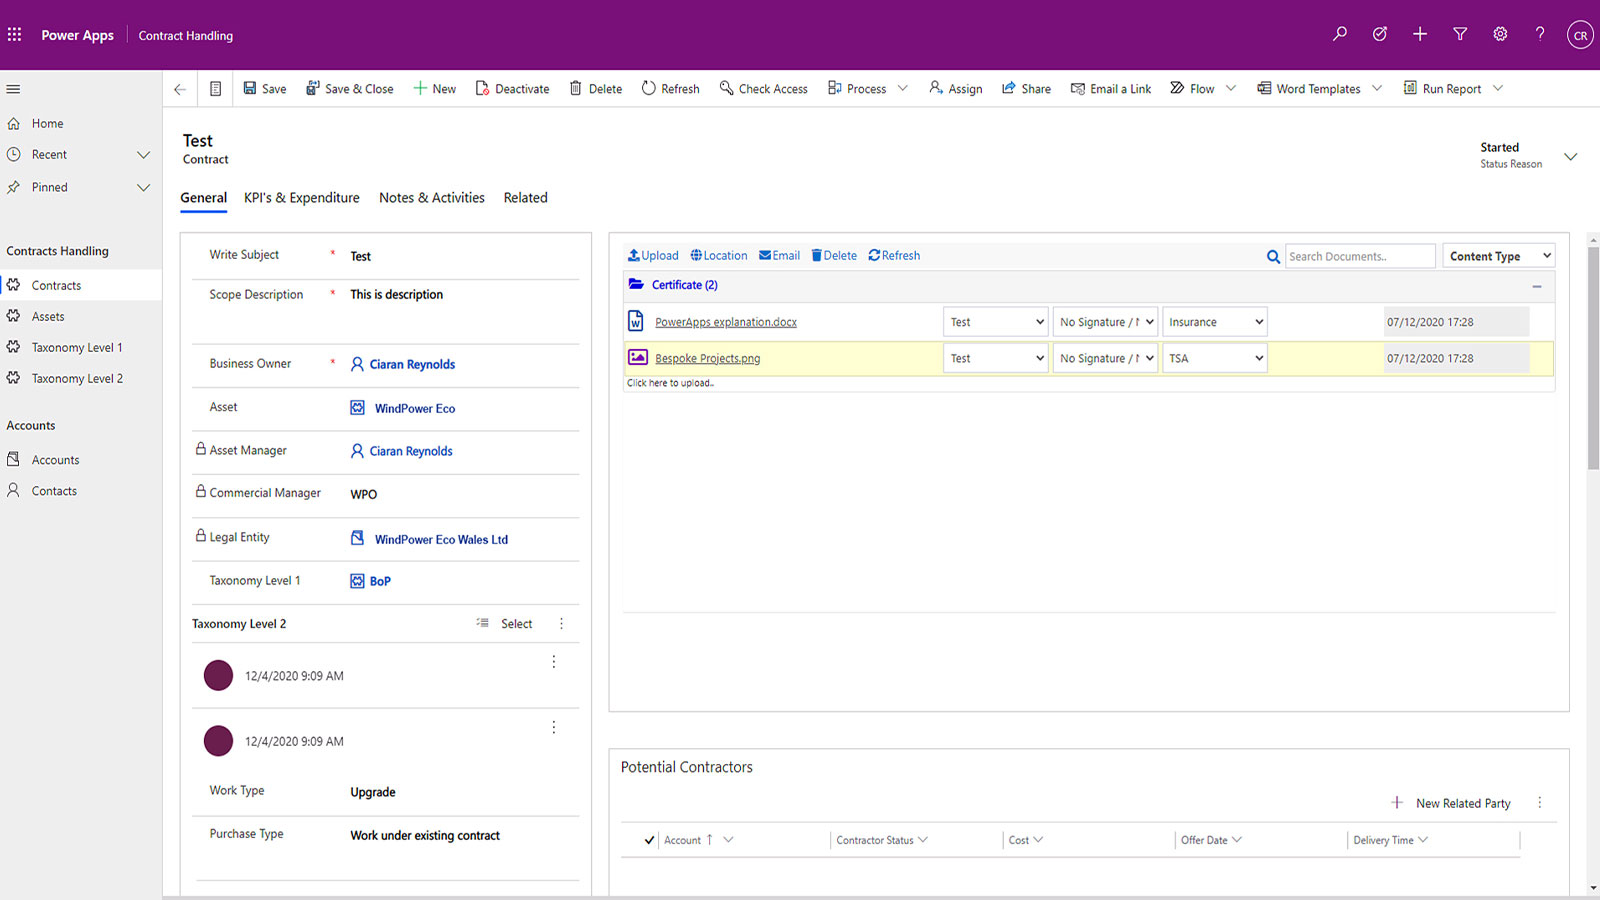
Task: Open the Notes & Activities tab
Action: click(432, 198)
